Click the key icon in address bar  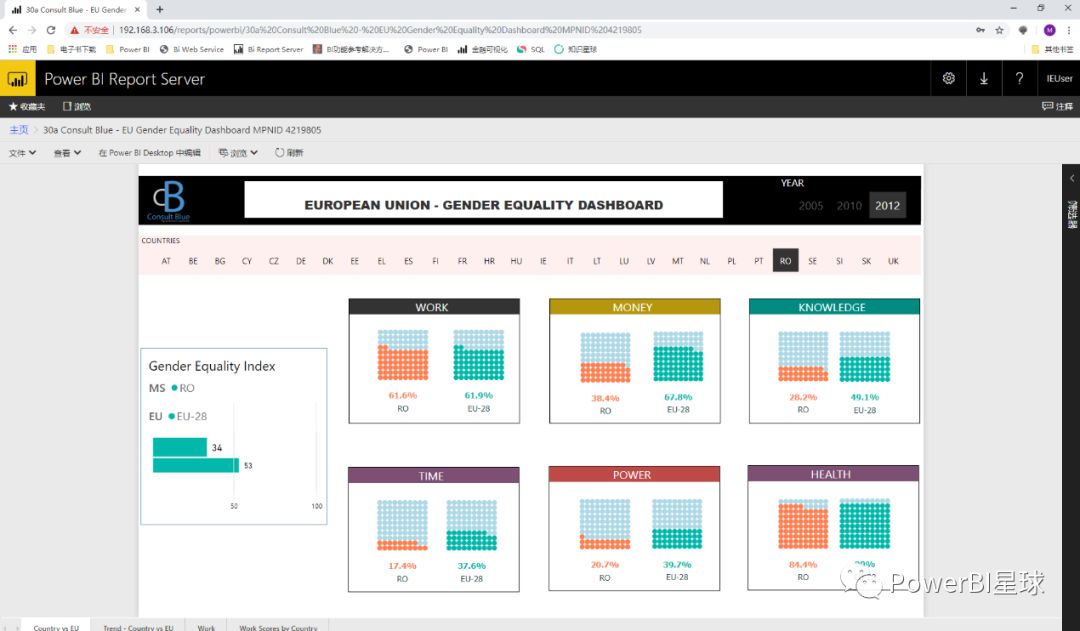click(979, 30)
